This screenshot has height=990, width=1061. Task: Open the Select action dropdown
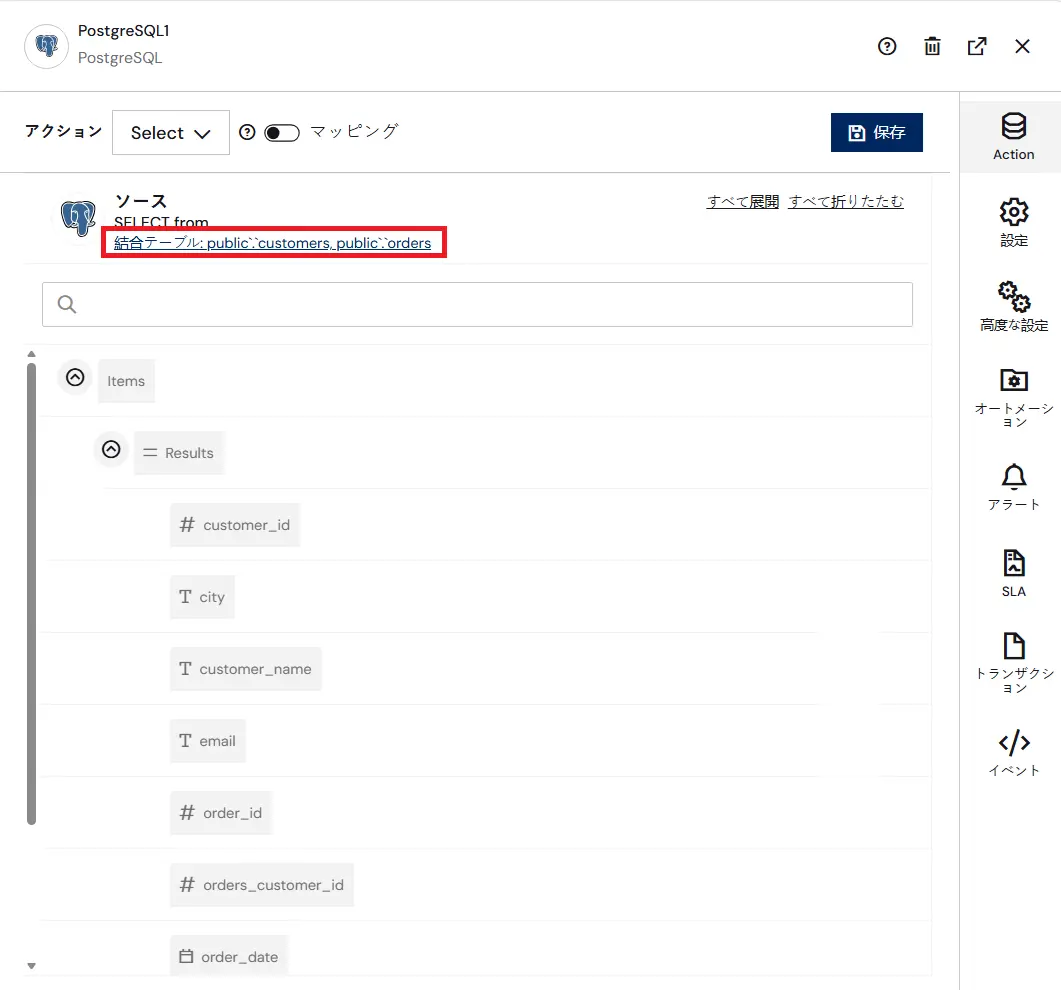tap(171, 133)
